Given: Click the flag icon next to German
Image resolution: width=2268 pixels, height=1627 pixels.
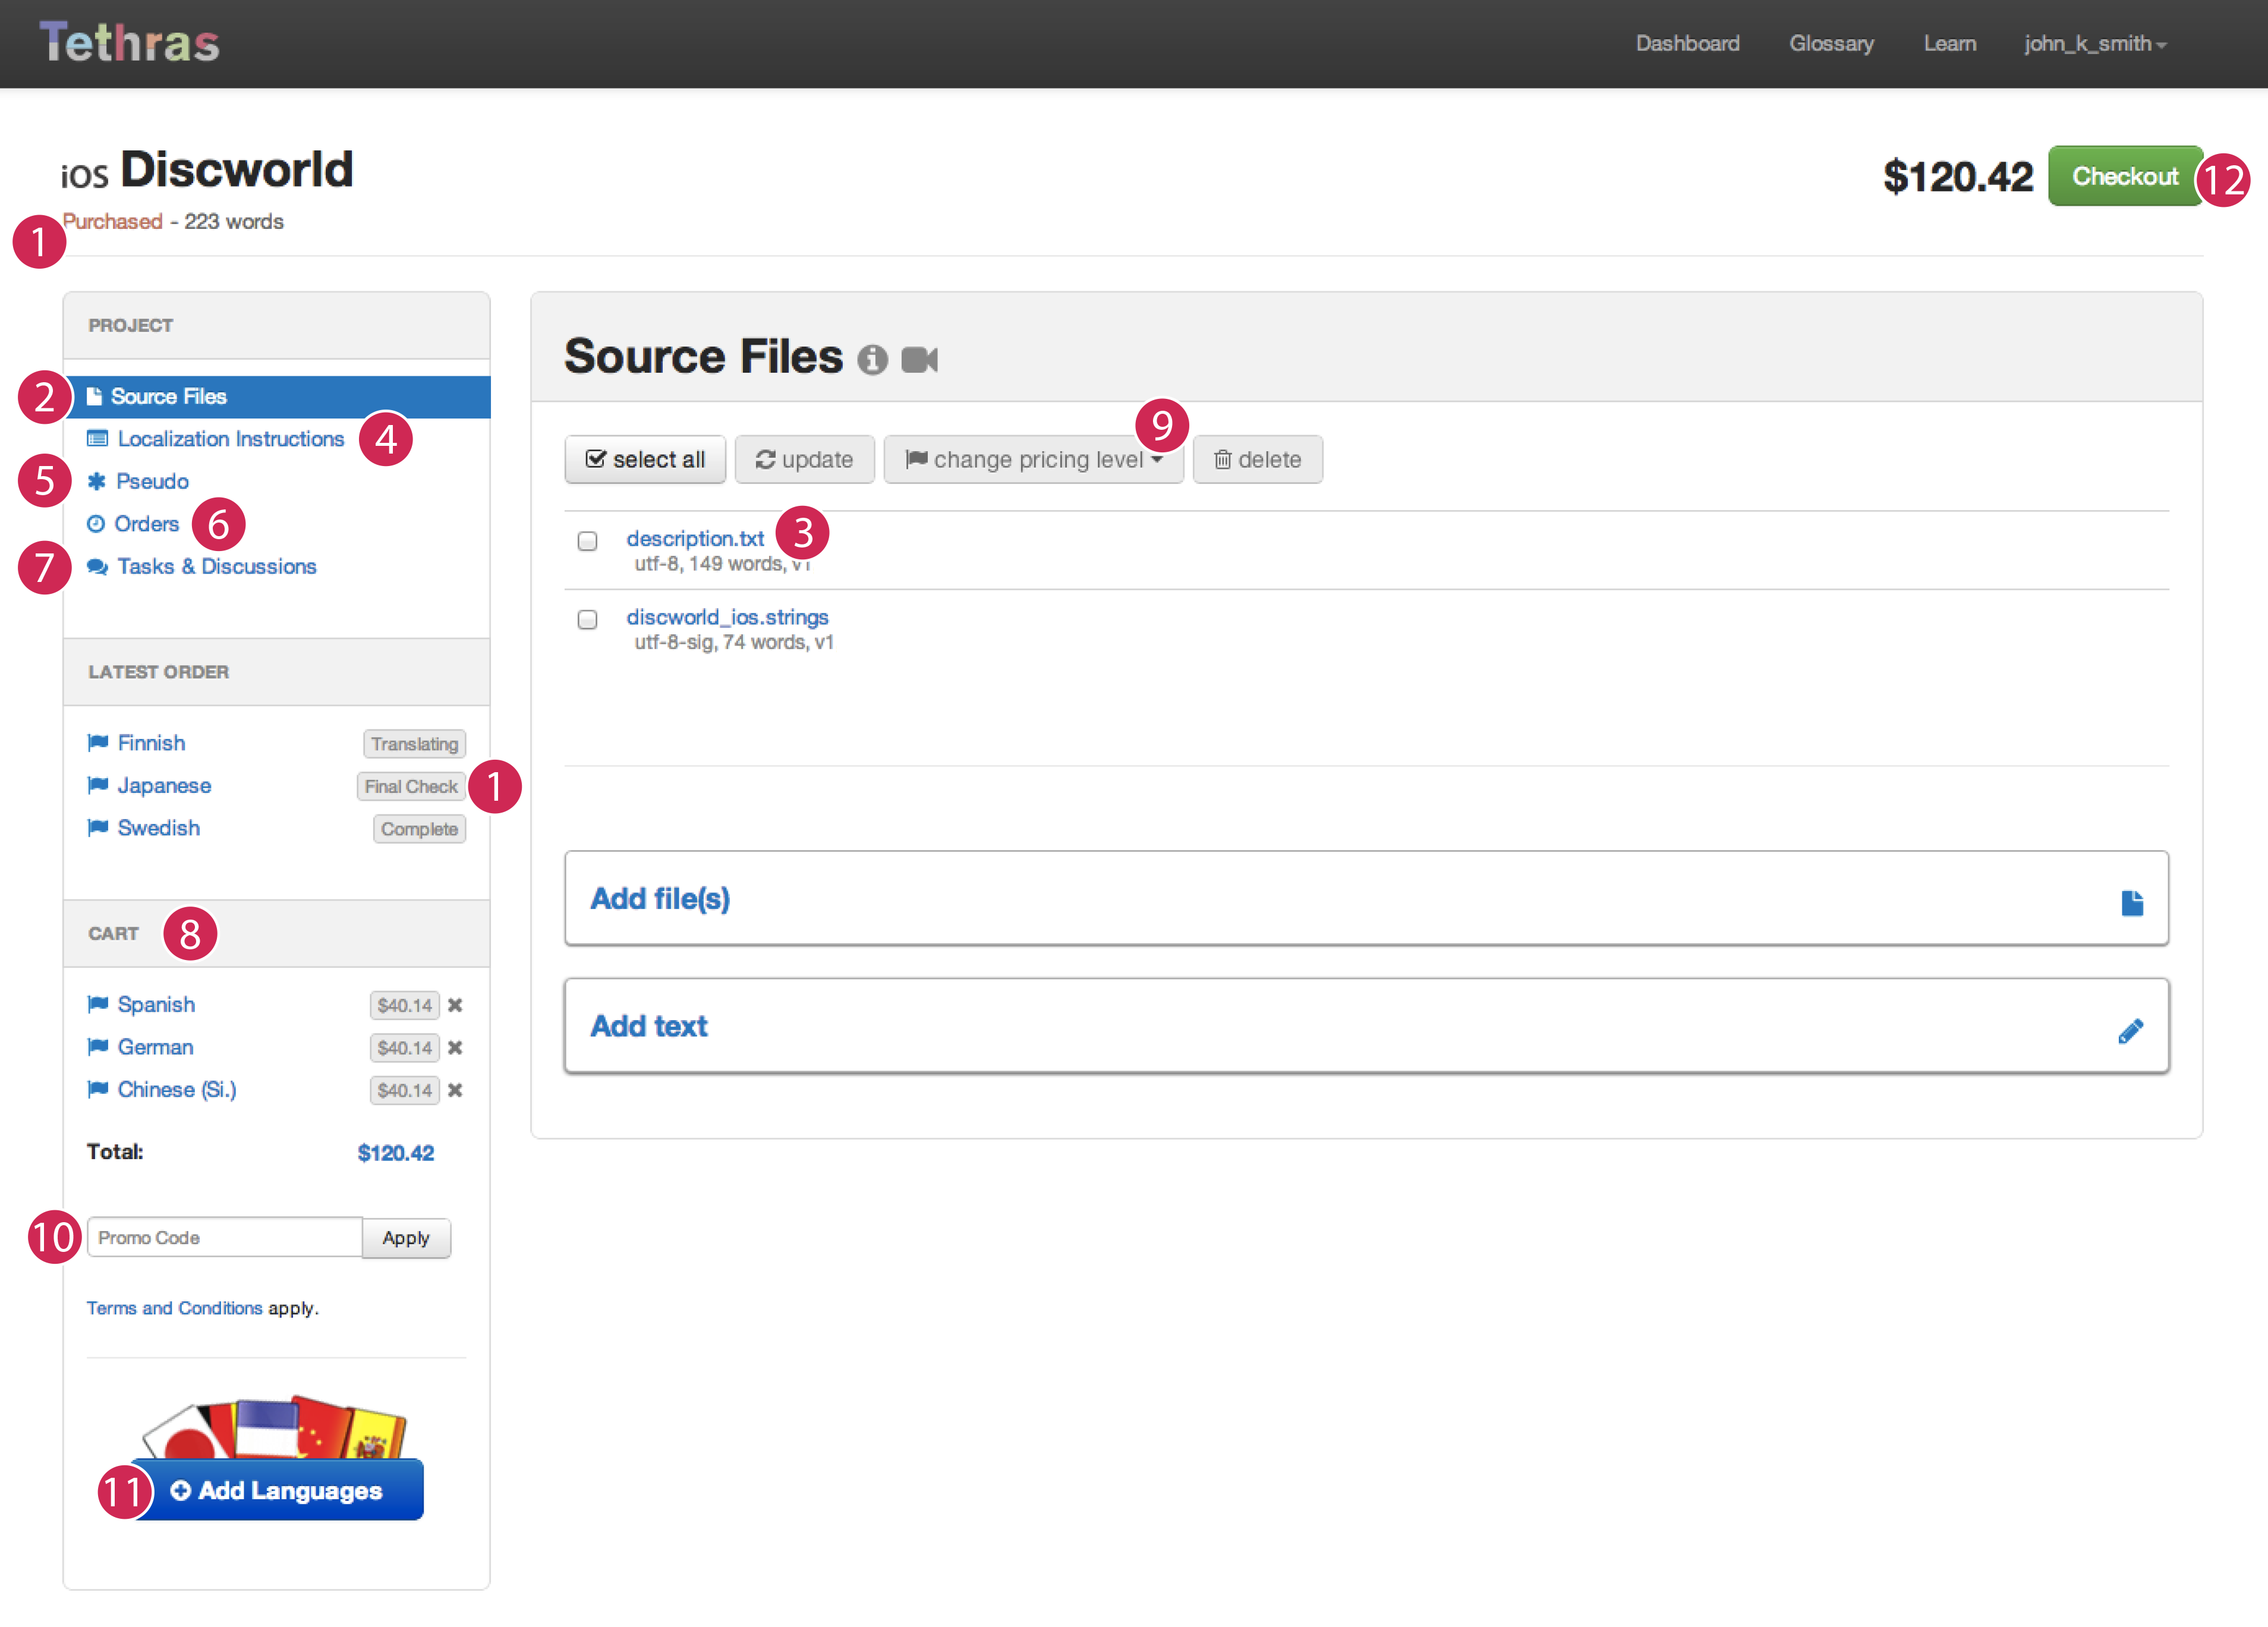Looking at the screenshot, I should coord(98,1047).
